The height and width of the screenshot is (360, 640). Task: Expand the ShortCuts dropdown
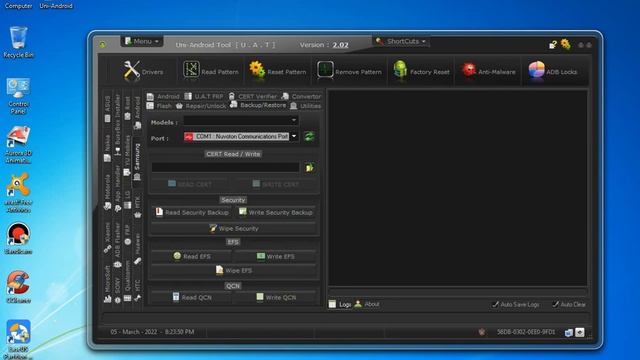tap(401, 41)
